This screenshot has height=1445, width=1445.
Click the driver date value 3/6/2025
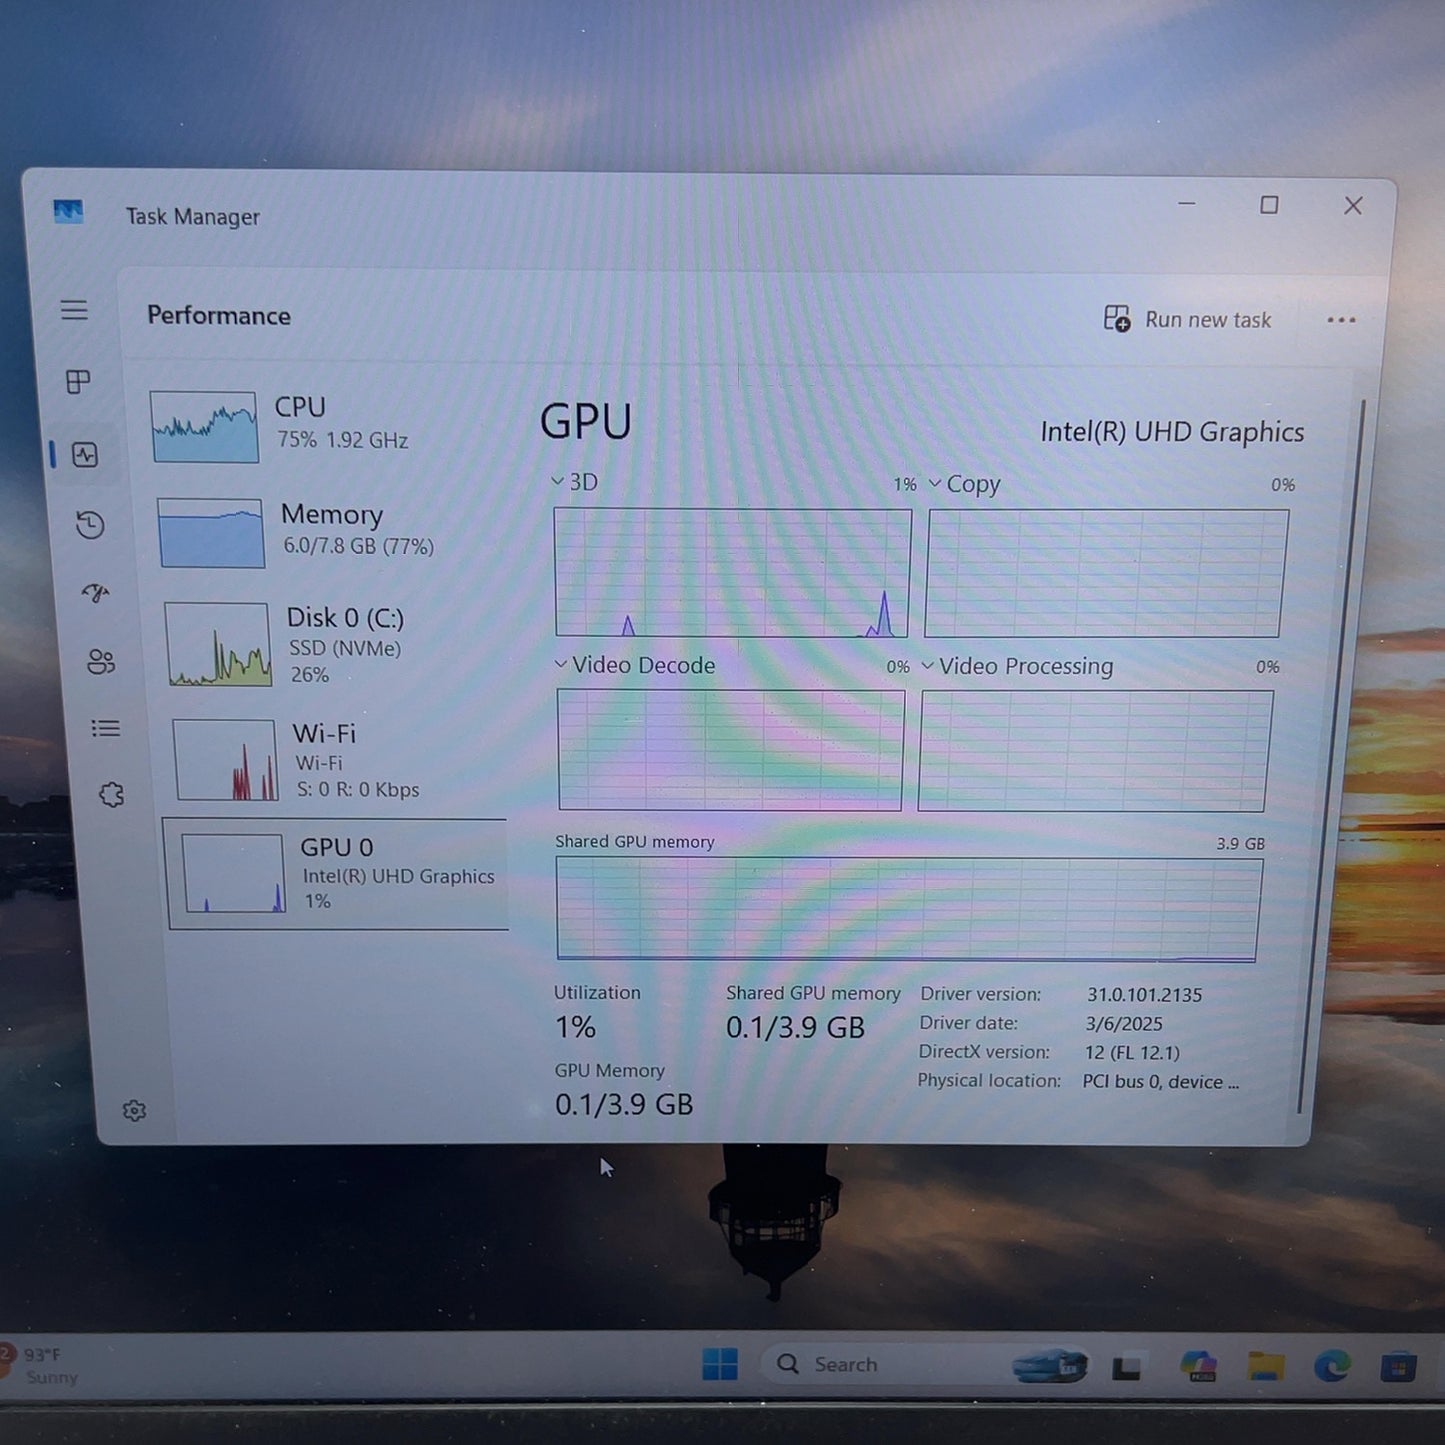[x=1124, y=1024]
